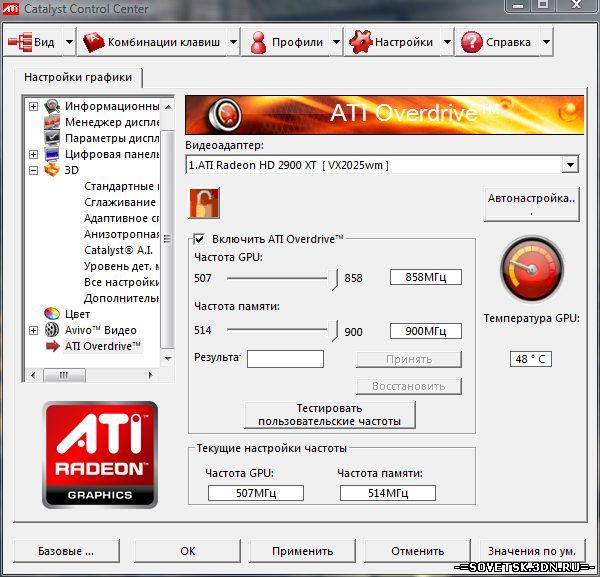Image resolution: width=600 pixels, height=577 pixels.
Task: Open the Профили dropdown arrow
Action: 336,42
